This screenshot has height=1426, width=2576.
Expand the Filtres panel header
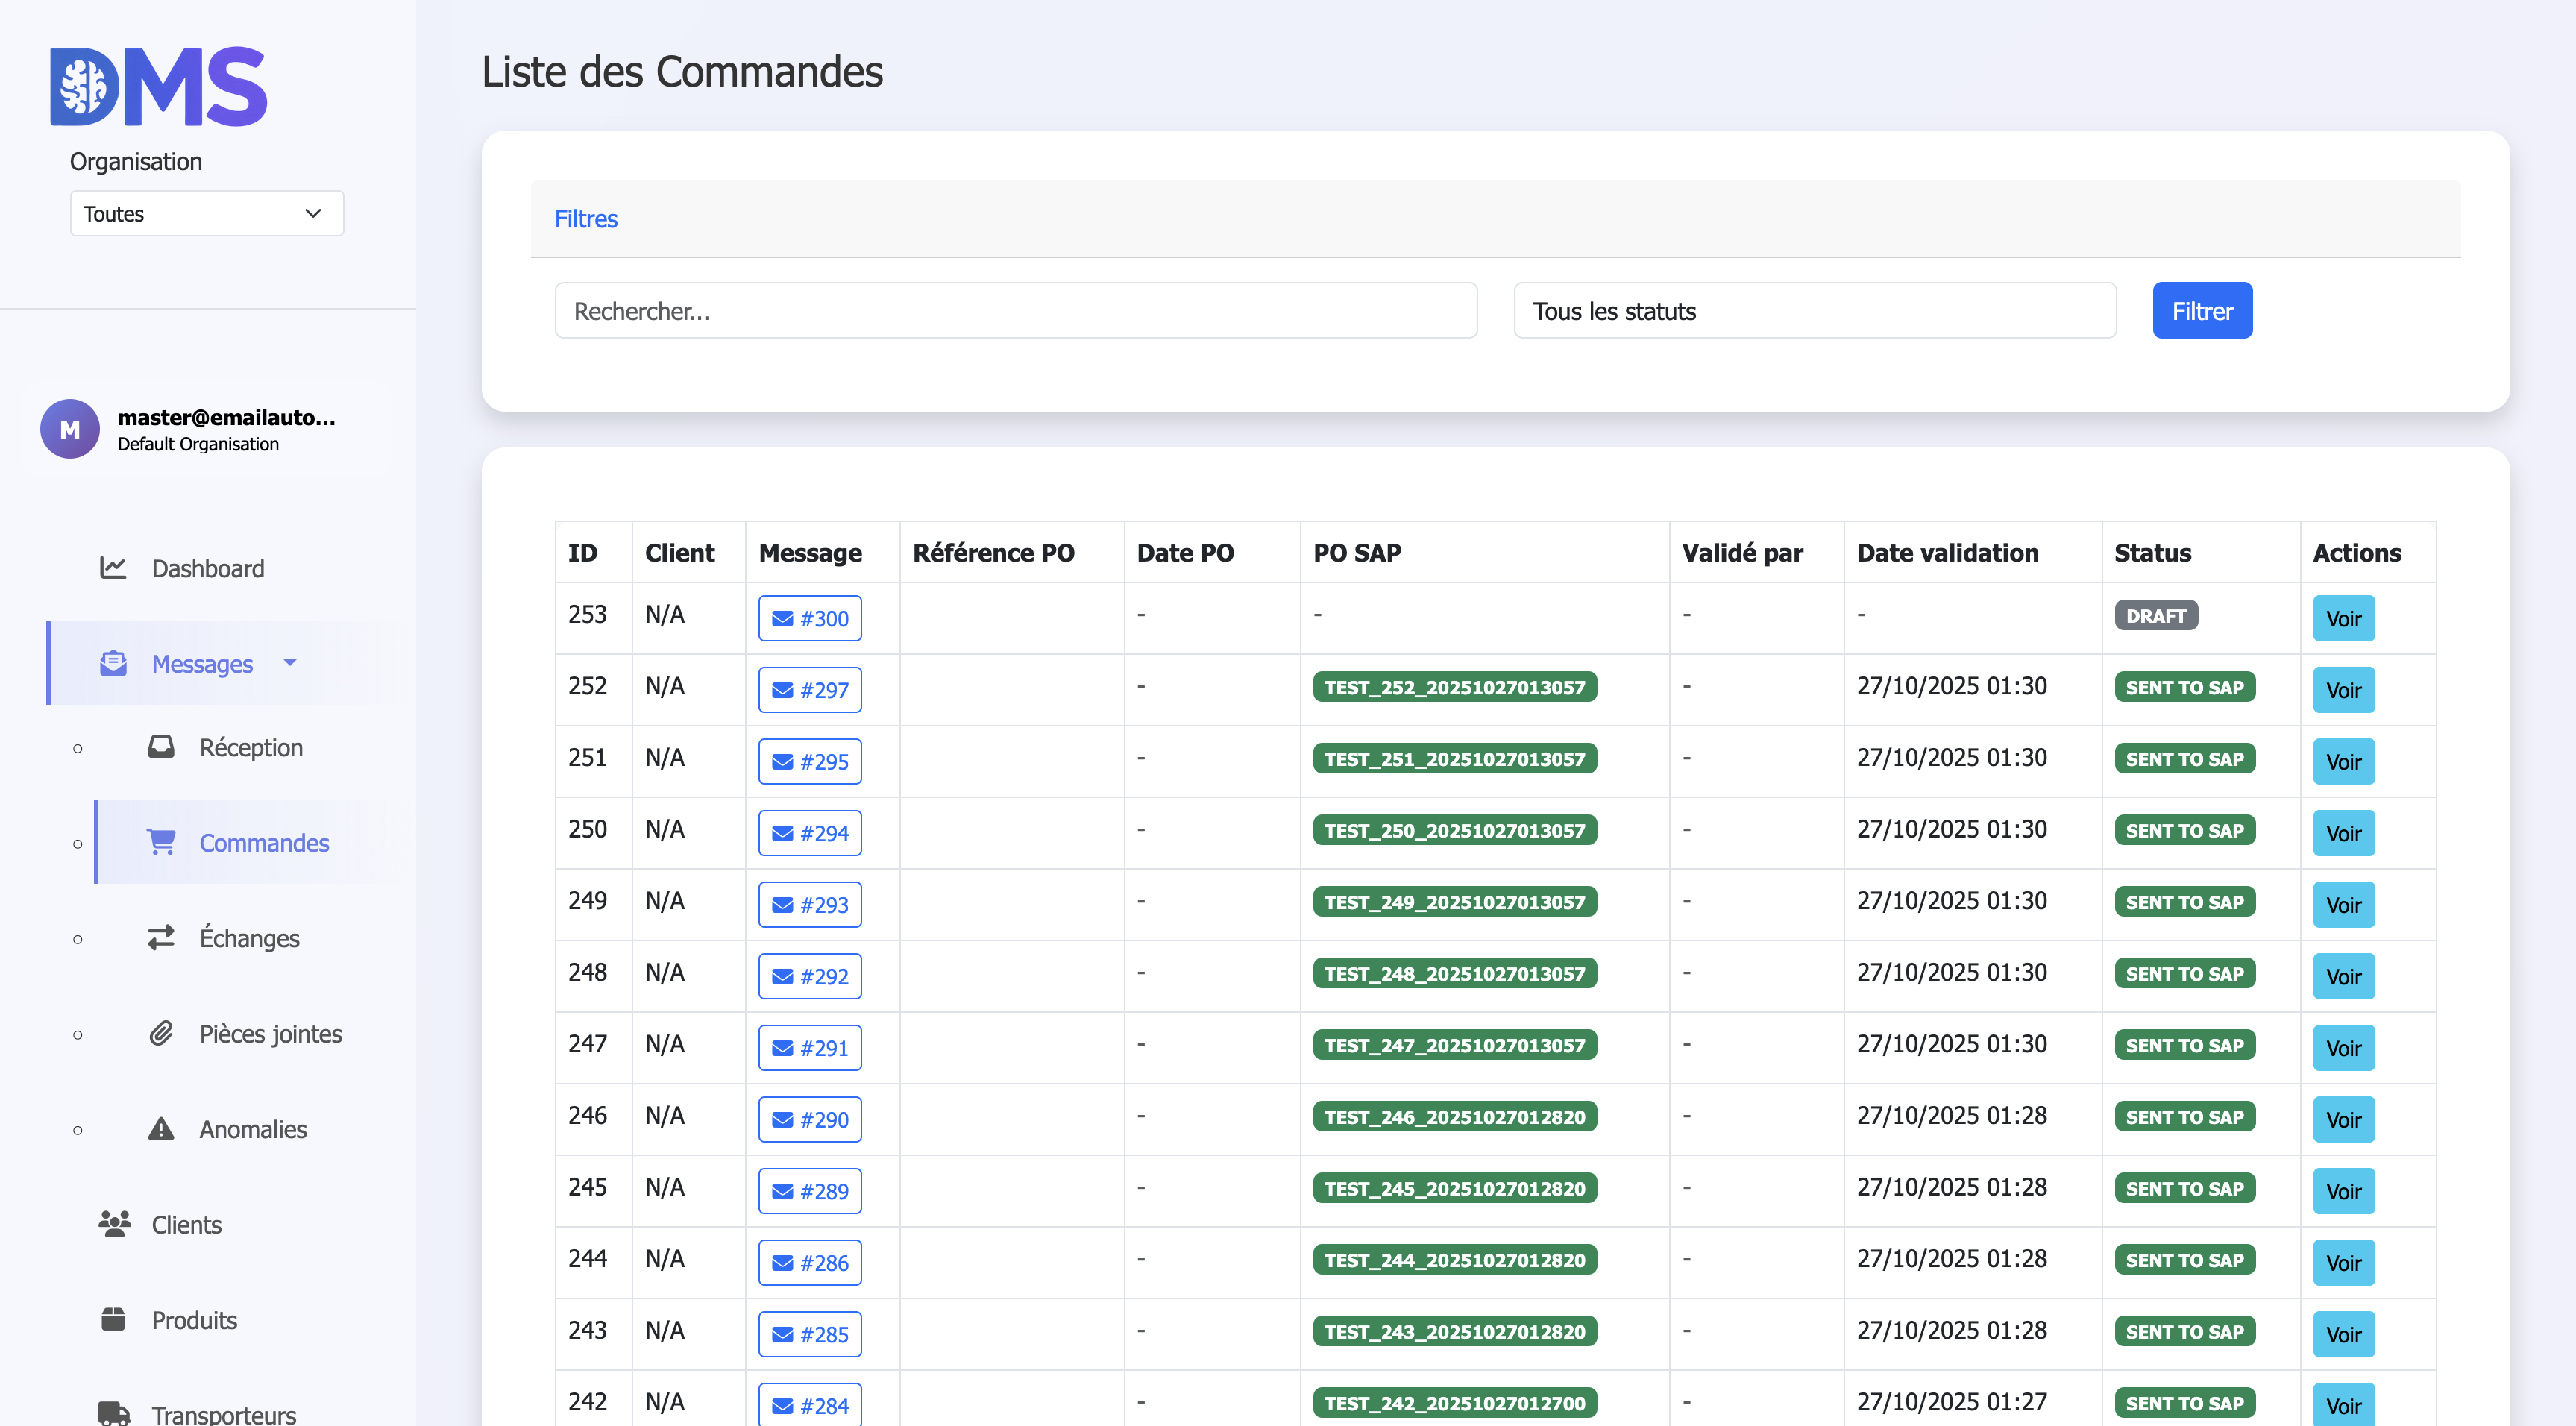pyautogui.click(x=586, y=219)
